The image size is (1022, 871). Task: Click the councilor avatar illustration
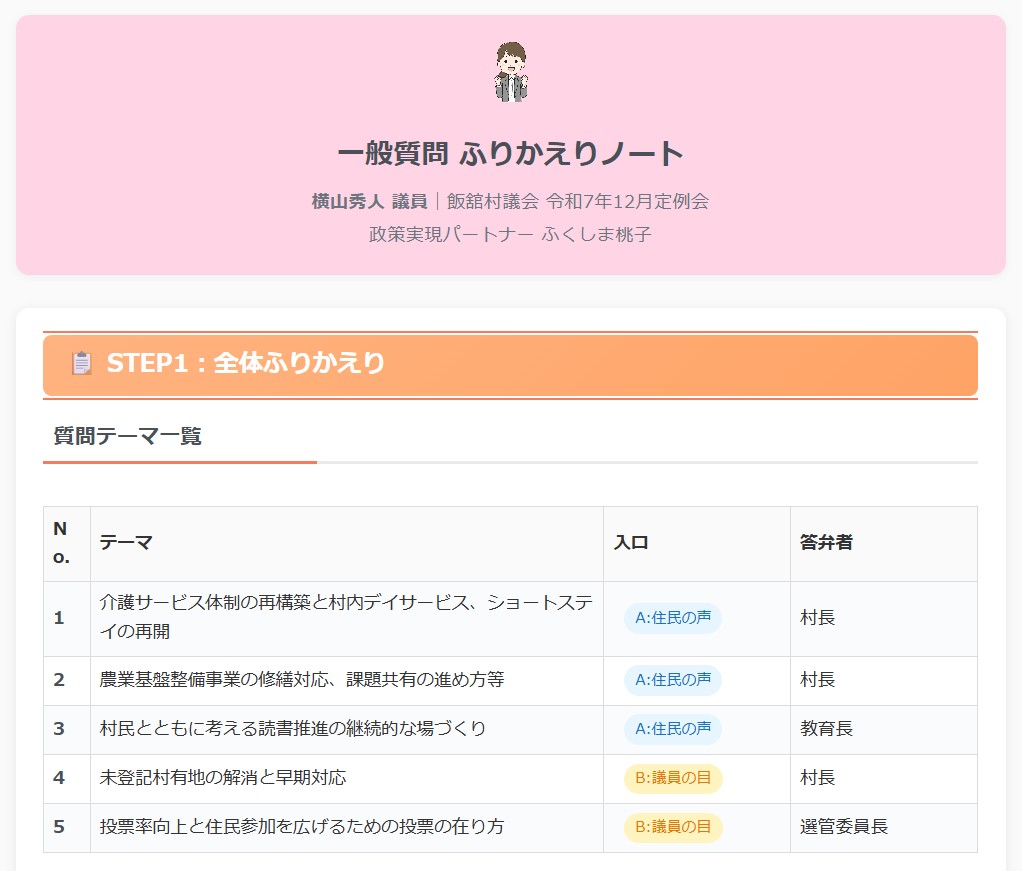pos(511,72)
